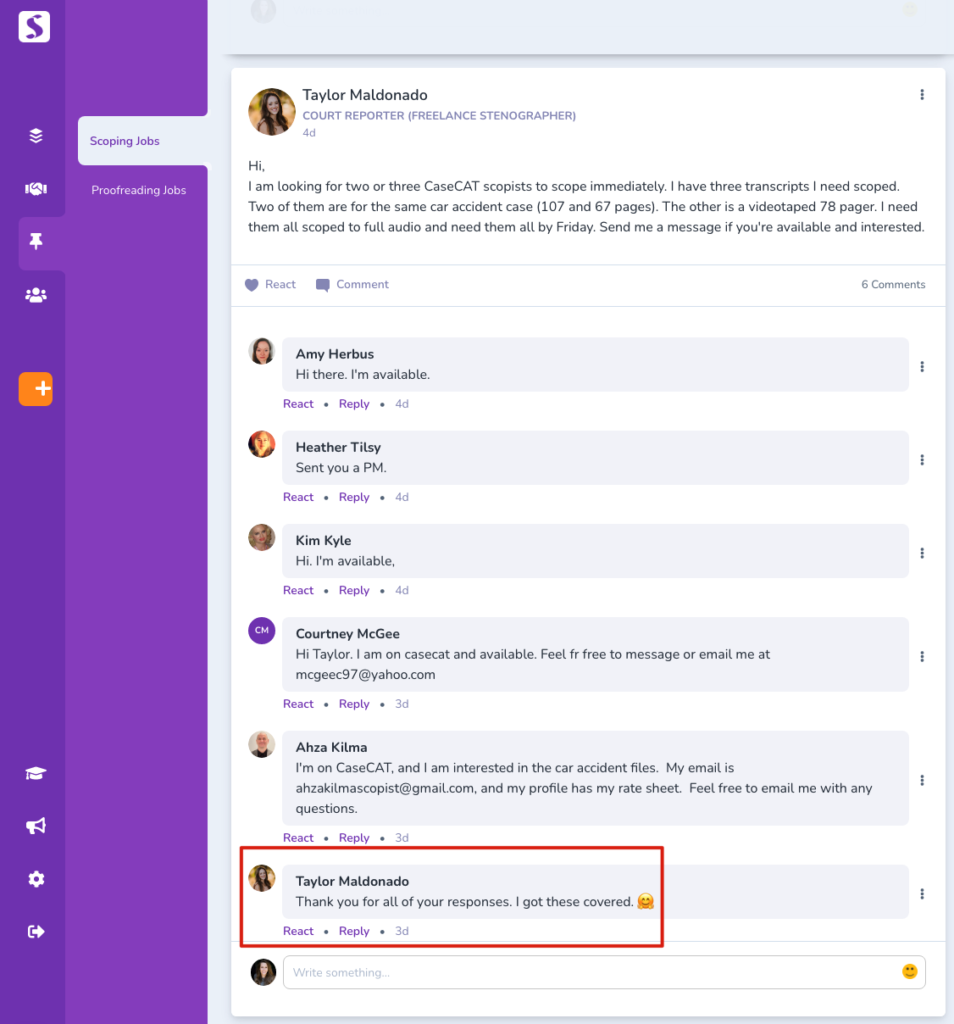Open Amy Herbus's avatar
The image size is (954, 1024).
click(x=262, y=351)
